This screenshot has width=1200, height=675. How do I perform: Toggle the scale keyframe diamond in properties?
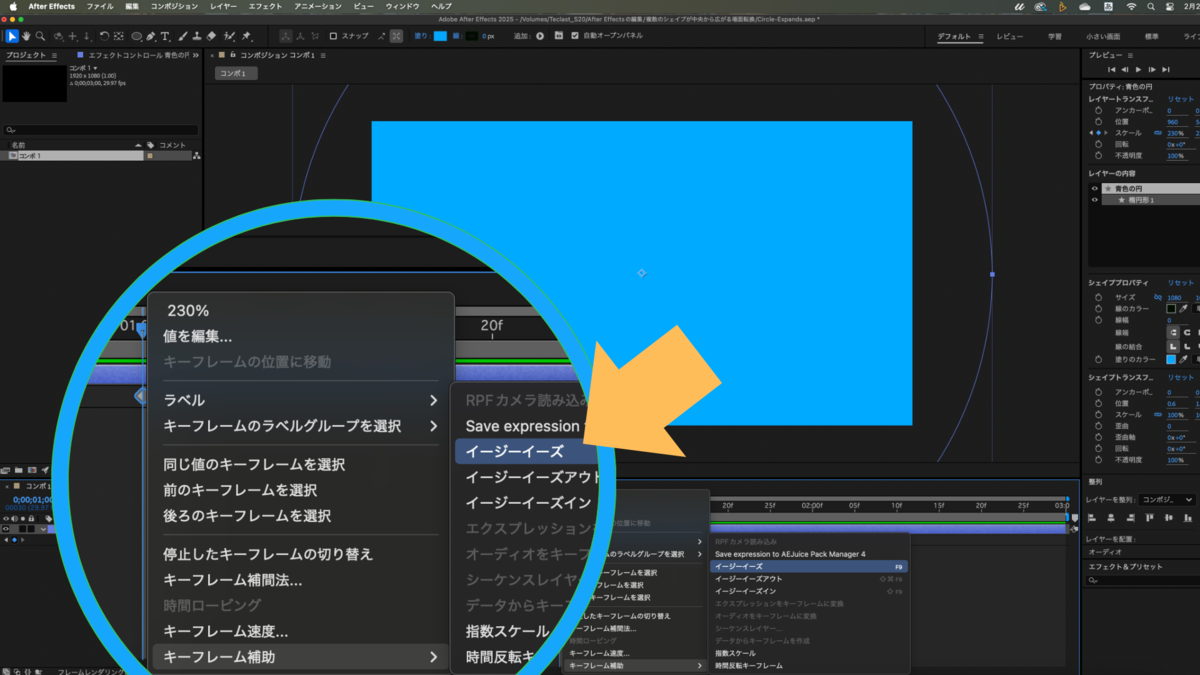point(1098,133)
